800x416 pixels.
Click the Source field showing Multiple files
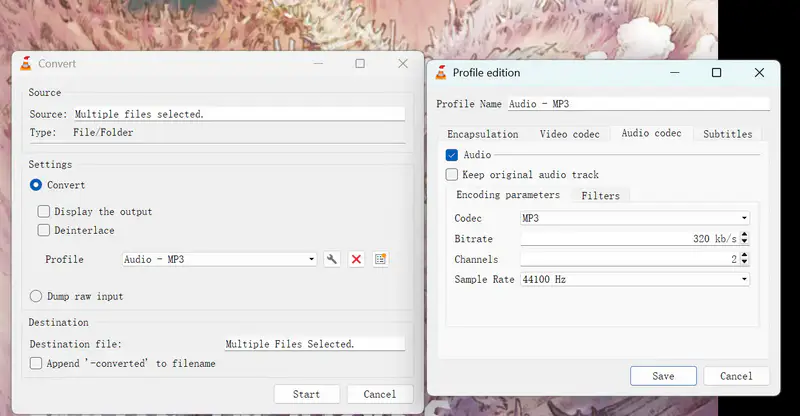coord(239,114)
